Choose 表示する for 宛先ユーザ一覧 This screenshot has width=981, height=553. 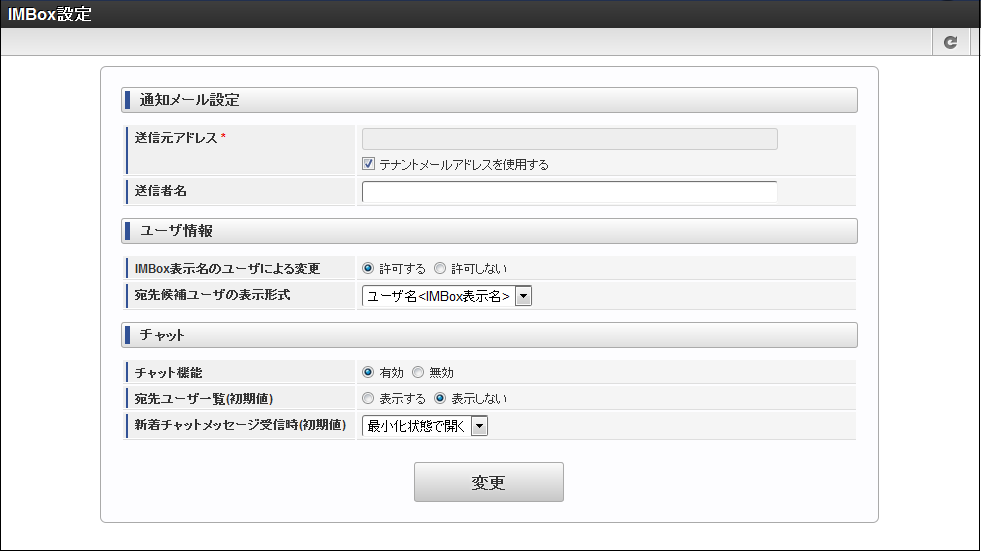click(x=368, y=398)
